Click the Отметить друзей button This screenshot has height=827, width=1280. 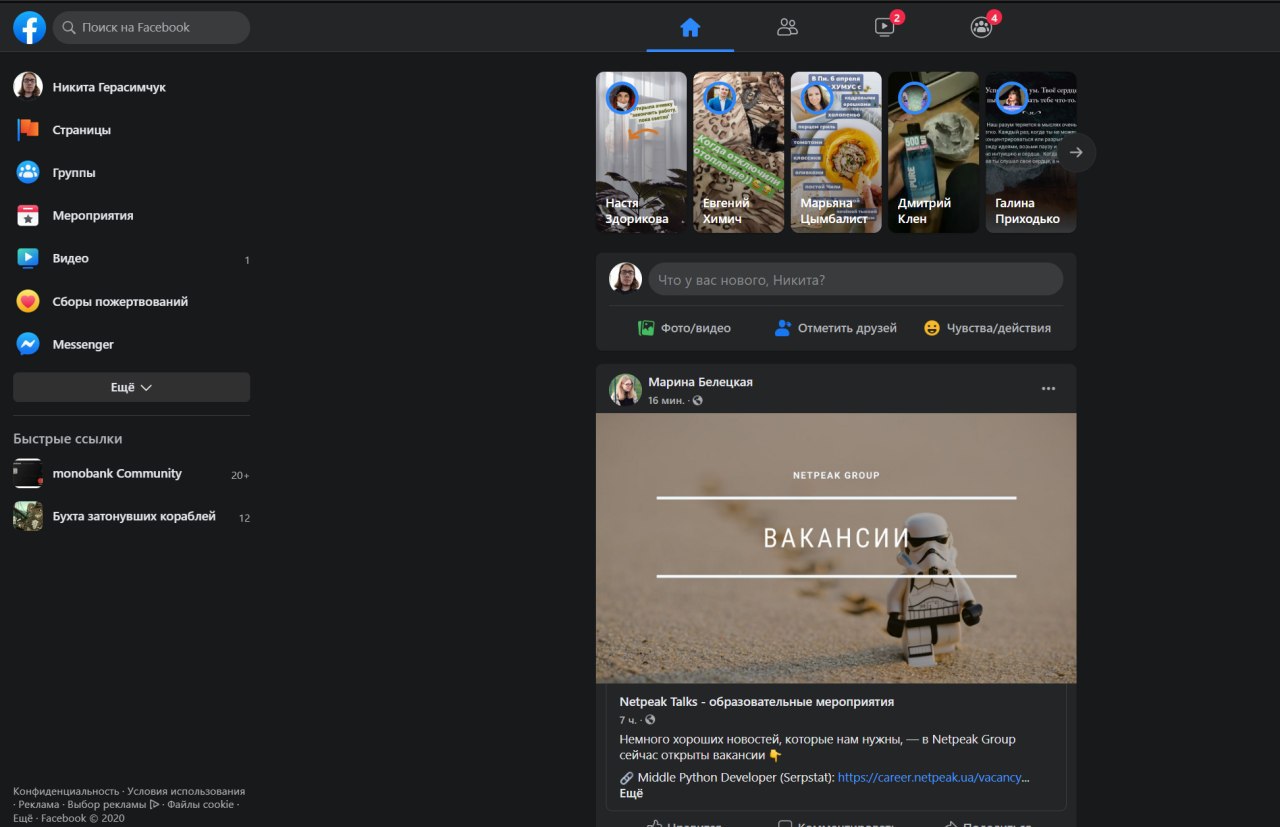pos(836,328)
